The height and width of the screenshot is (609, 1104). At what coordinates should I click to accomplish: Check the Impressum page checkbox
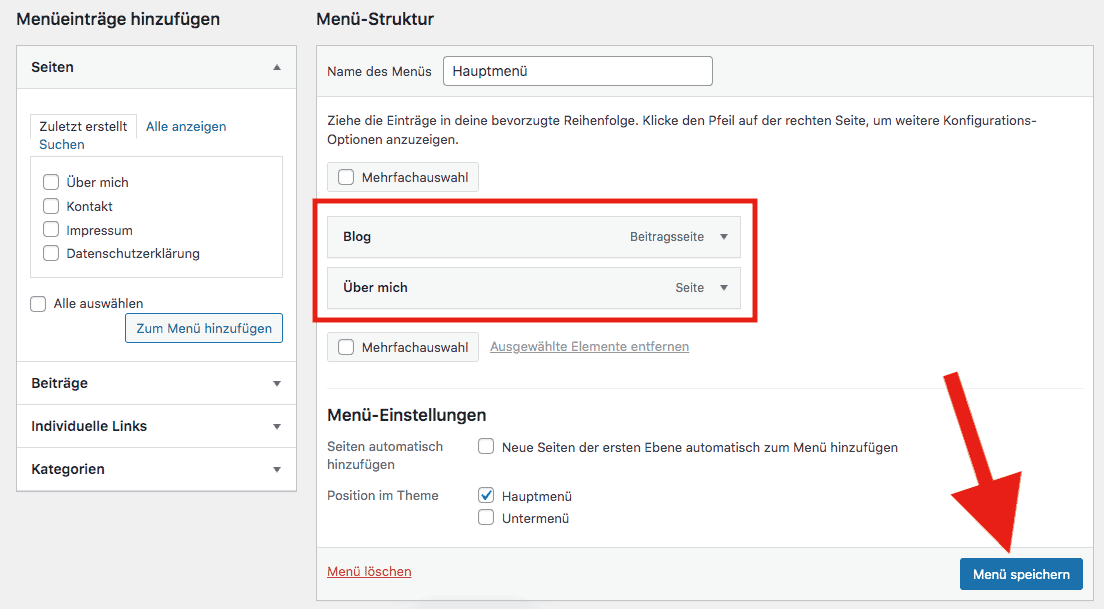[51, 230]
